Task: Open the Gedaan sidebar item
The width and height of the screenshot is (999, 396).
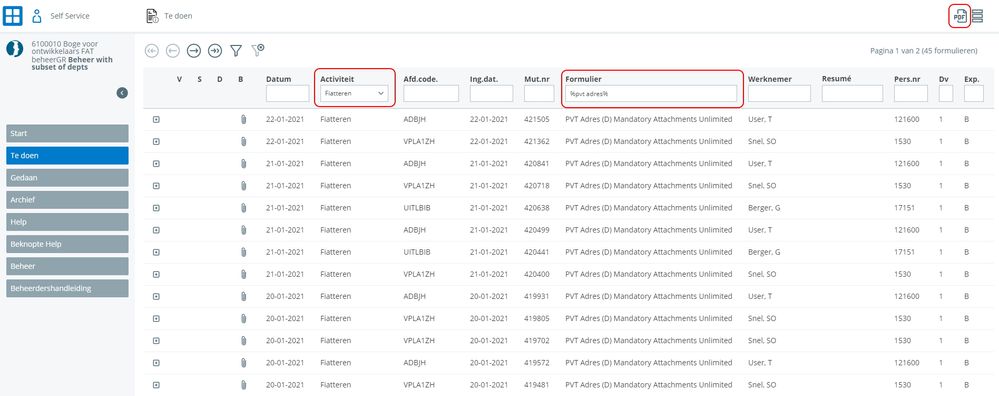Action: click(x=68, y=178)
